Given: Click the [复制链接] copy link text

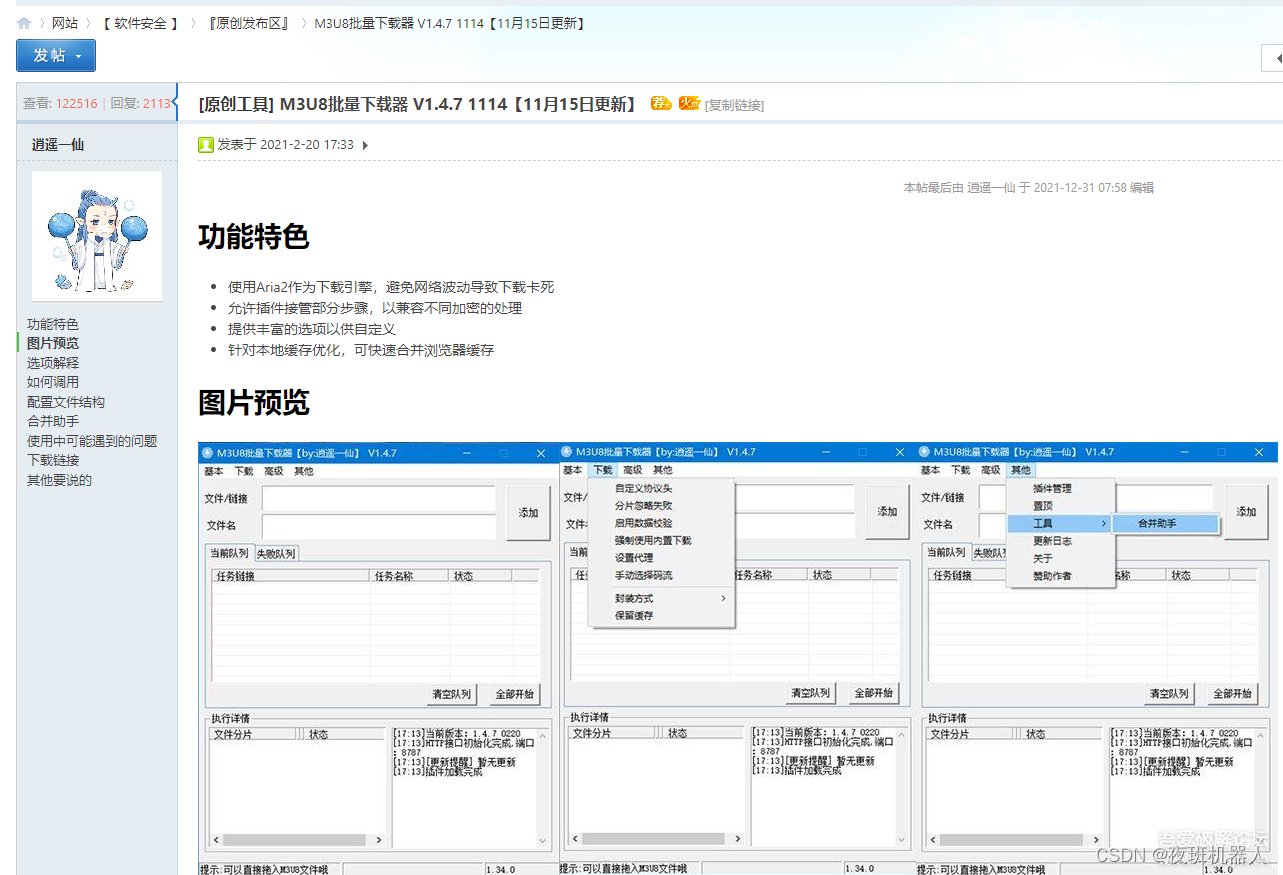Looking at the screenshot, I should pyautogui.click(x=734, y=105).
